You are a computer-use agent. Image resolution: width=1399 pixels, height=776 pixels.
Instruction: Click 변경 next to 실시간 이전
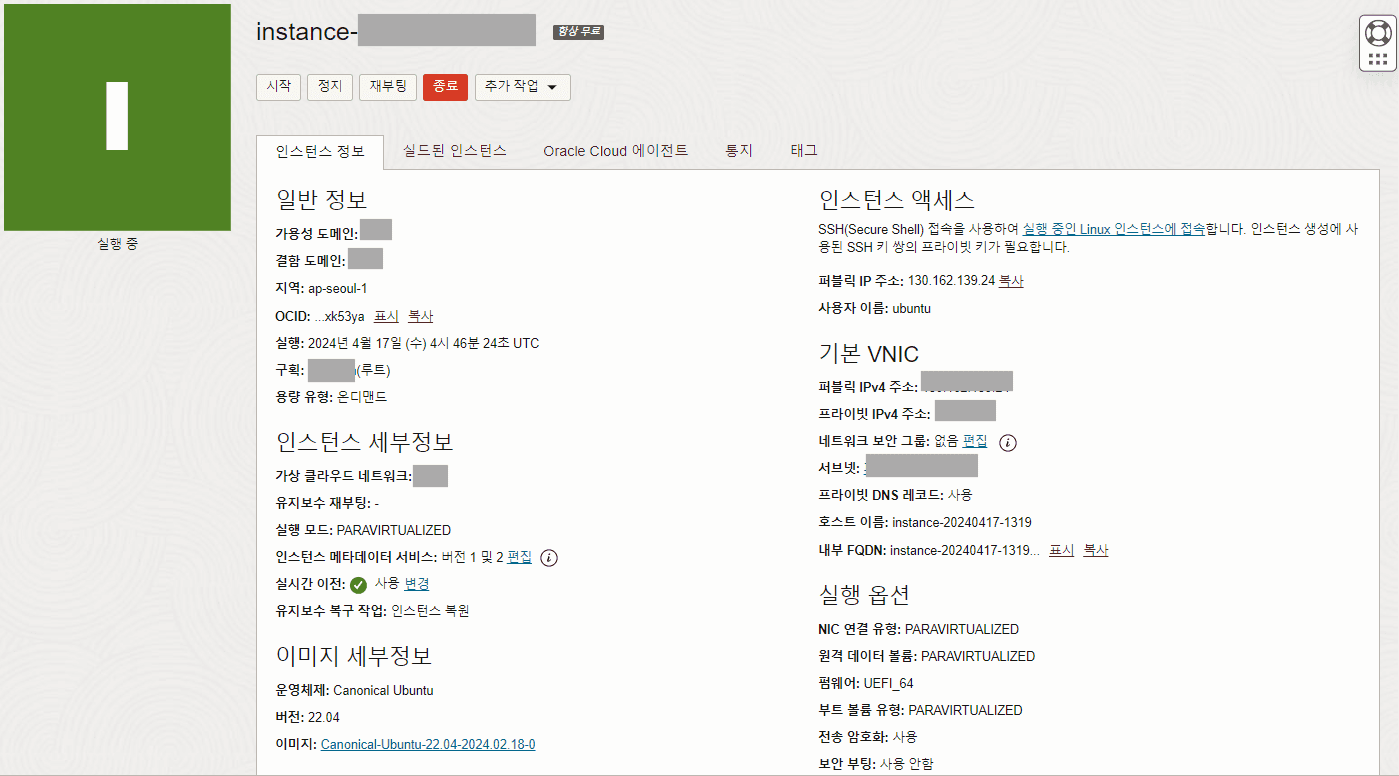tap(416, 584)
